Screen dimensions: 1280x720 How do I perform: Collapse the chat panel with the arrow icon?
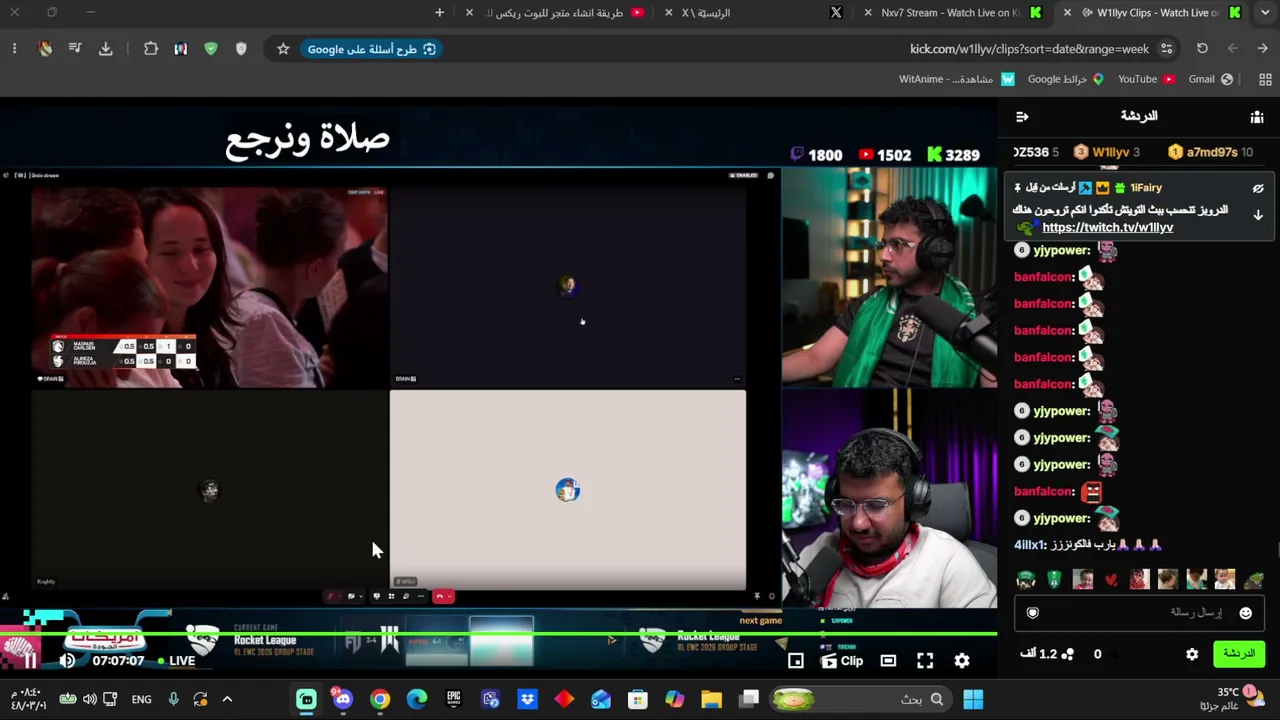tap(1022, 117)
